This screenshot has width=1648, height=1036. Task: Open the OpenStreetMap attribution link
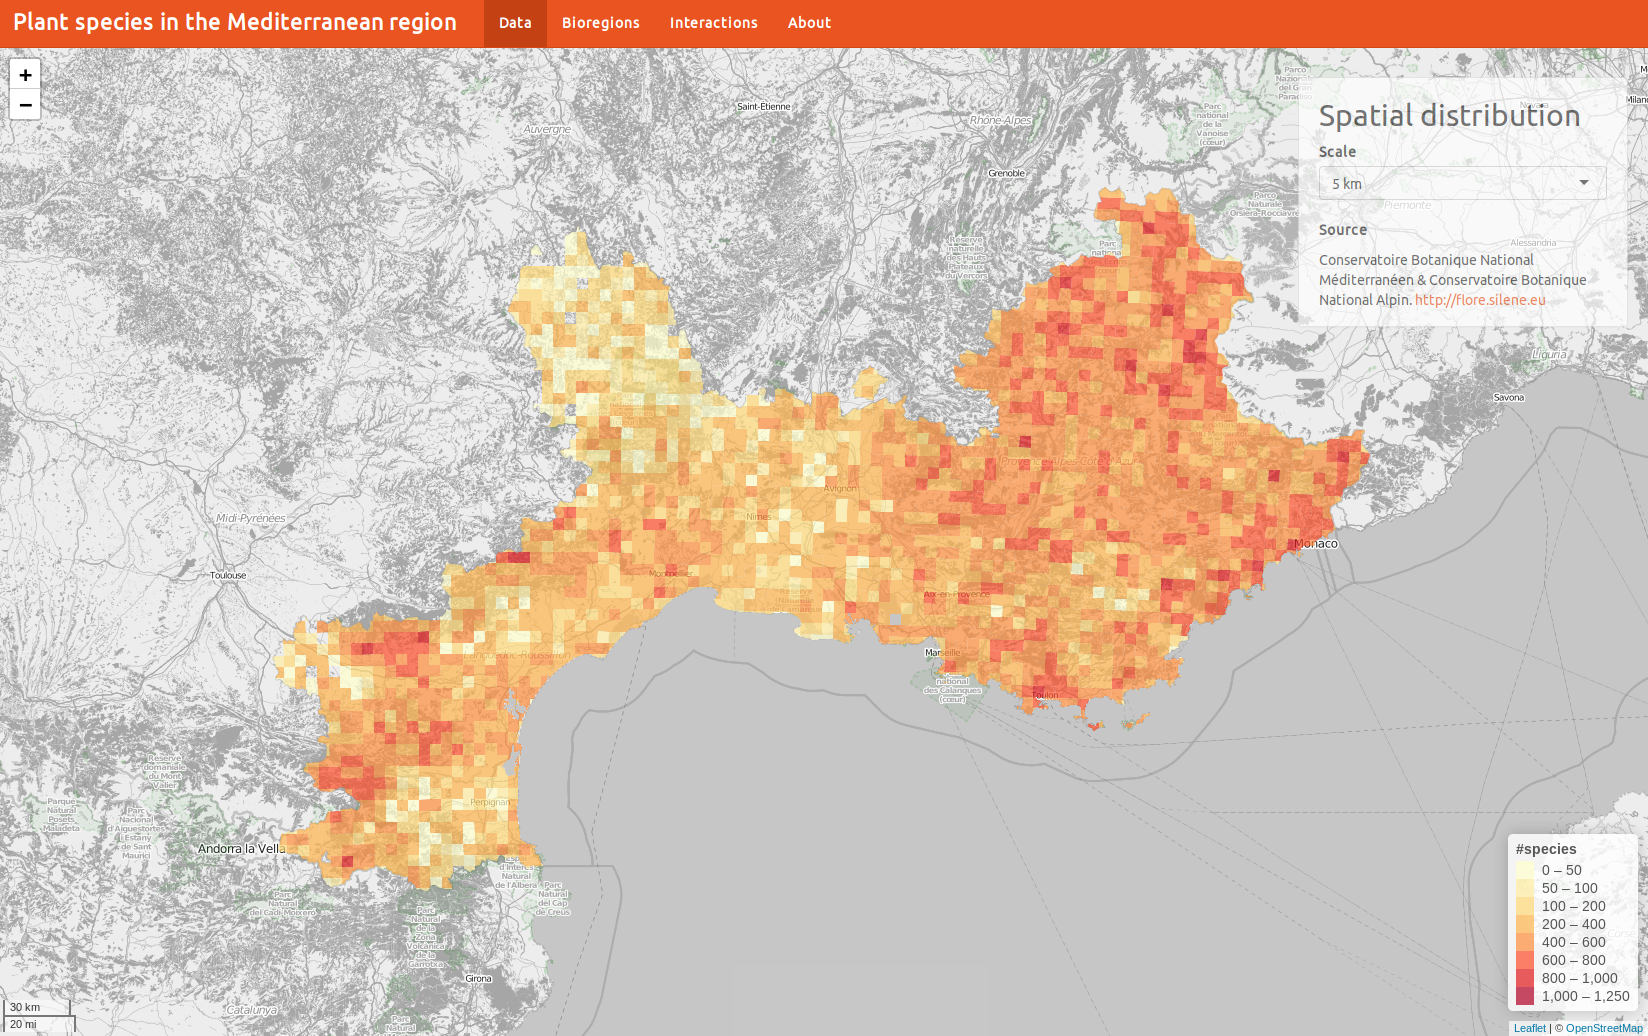click(1604, 1028)
